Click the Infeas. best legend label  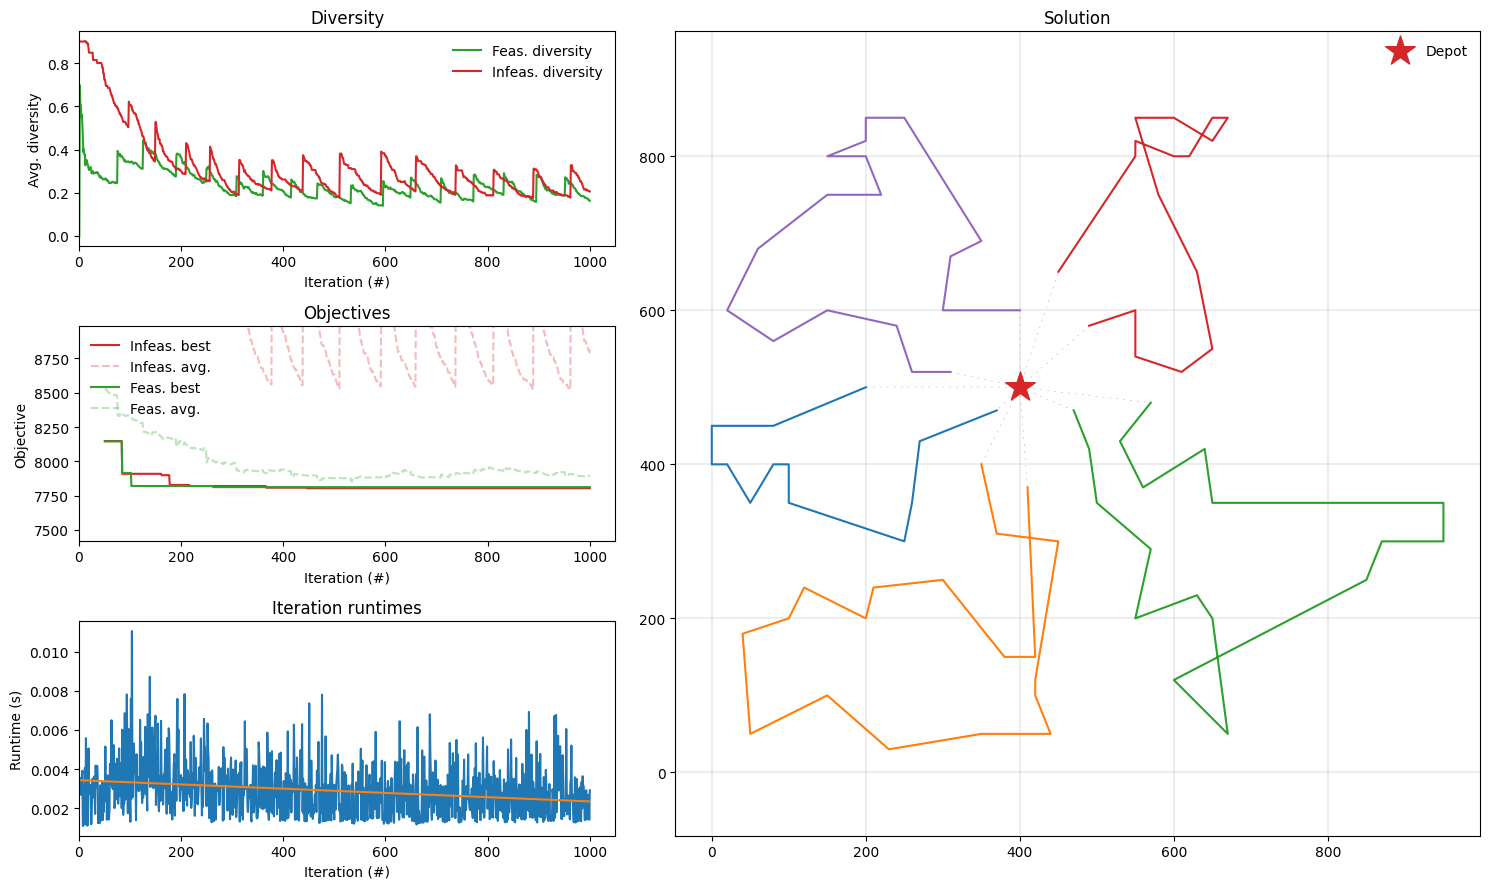tap(170, 346)
